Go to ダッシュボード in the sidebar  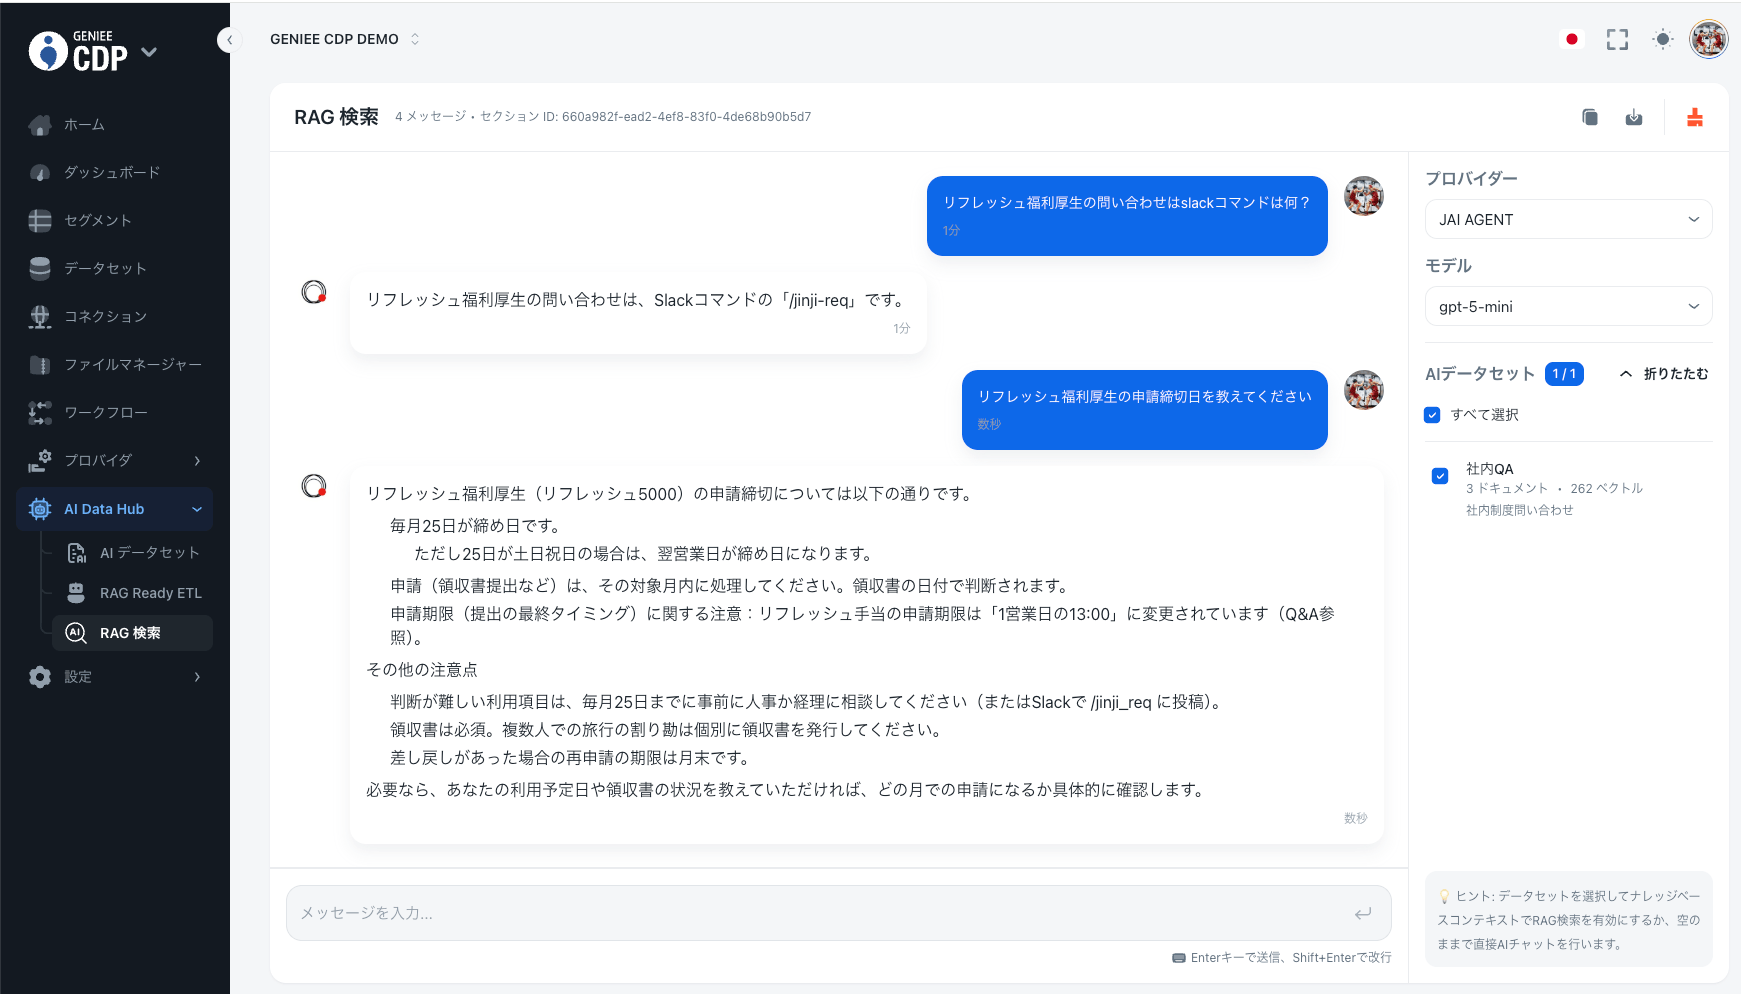pos(112,173)
